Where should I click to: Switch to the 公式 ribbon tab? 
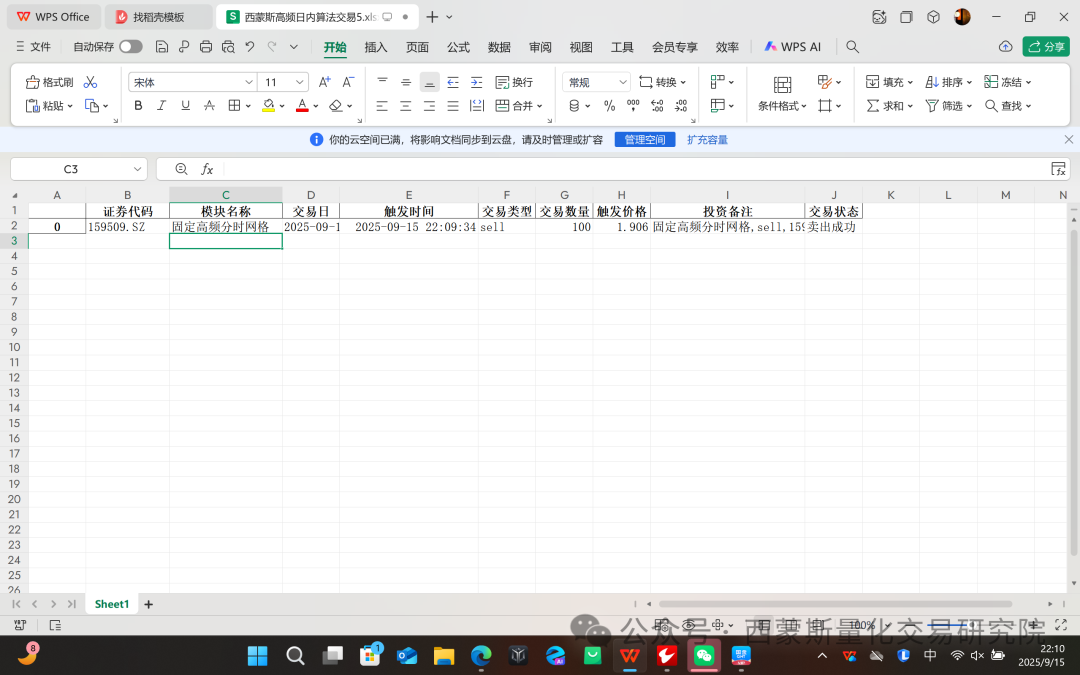coord(458,47)
